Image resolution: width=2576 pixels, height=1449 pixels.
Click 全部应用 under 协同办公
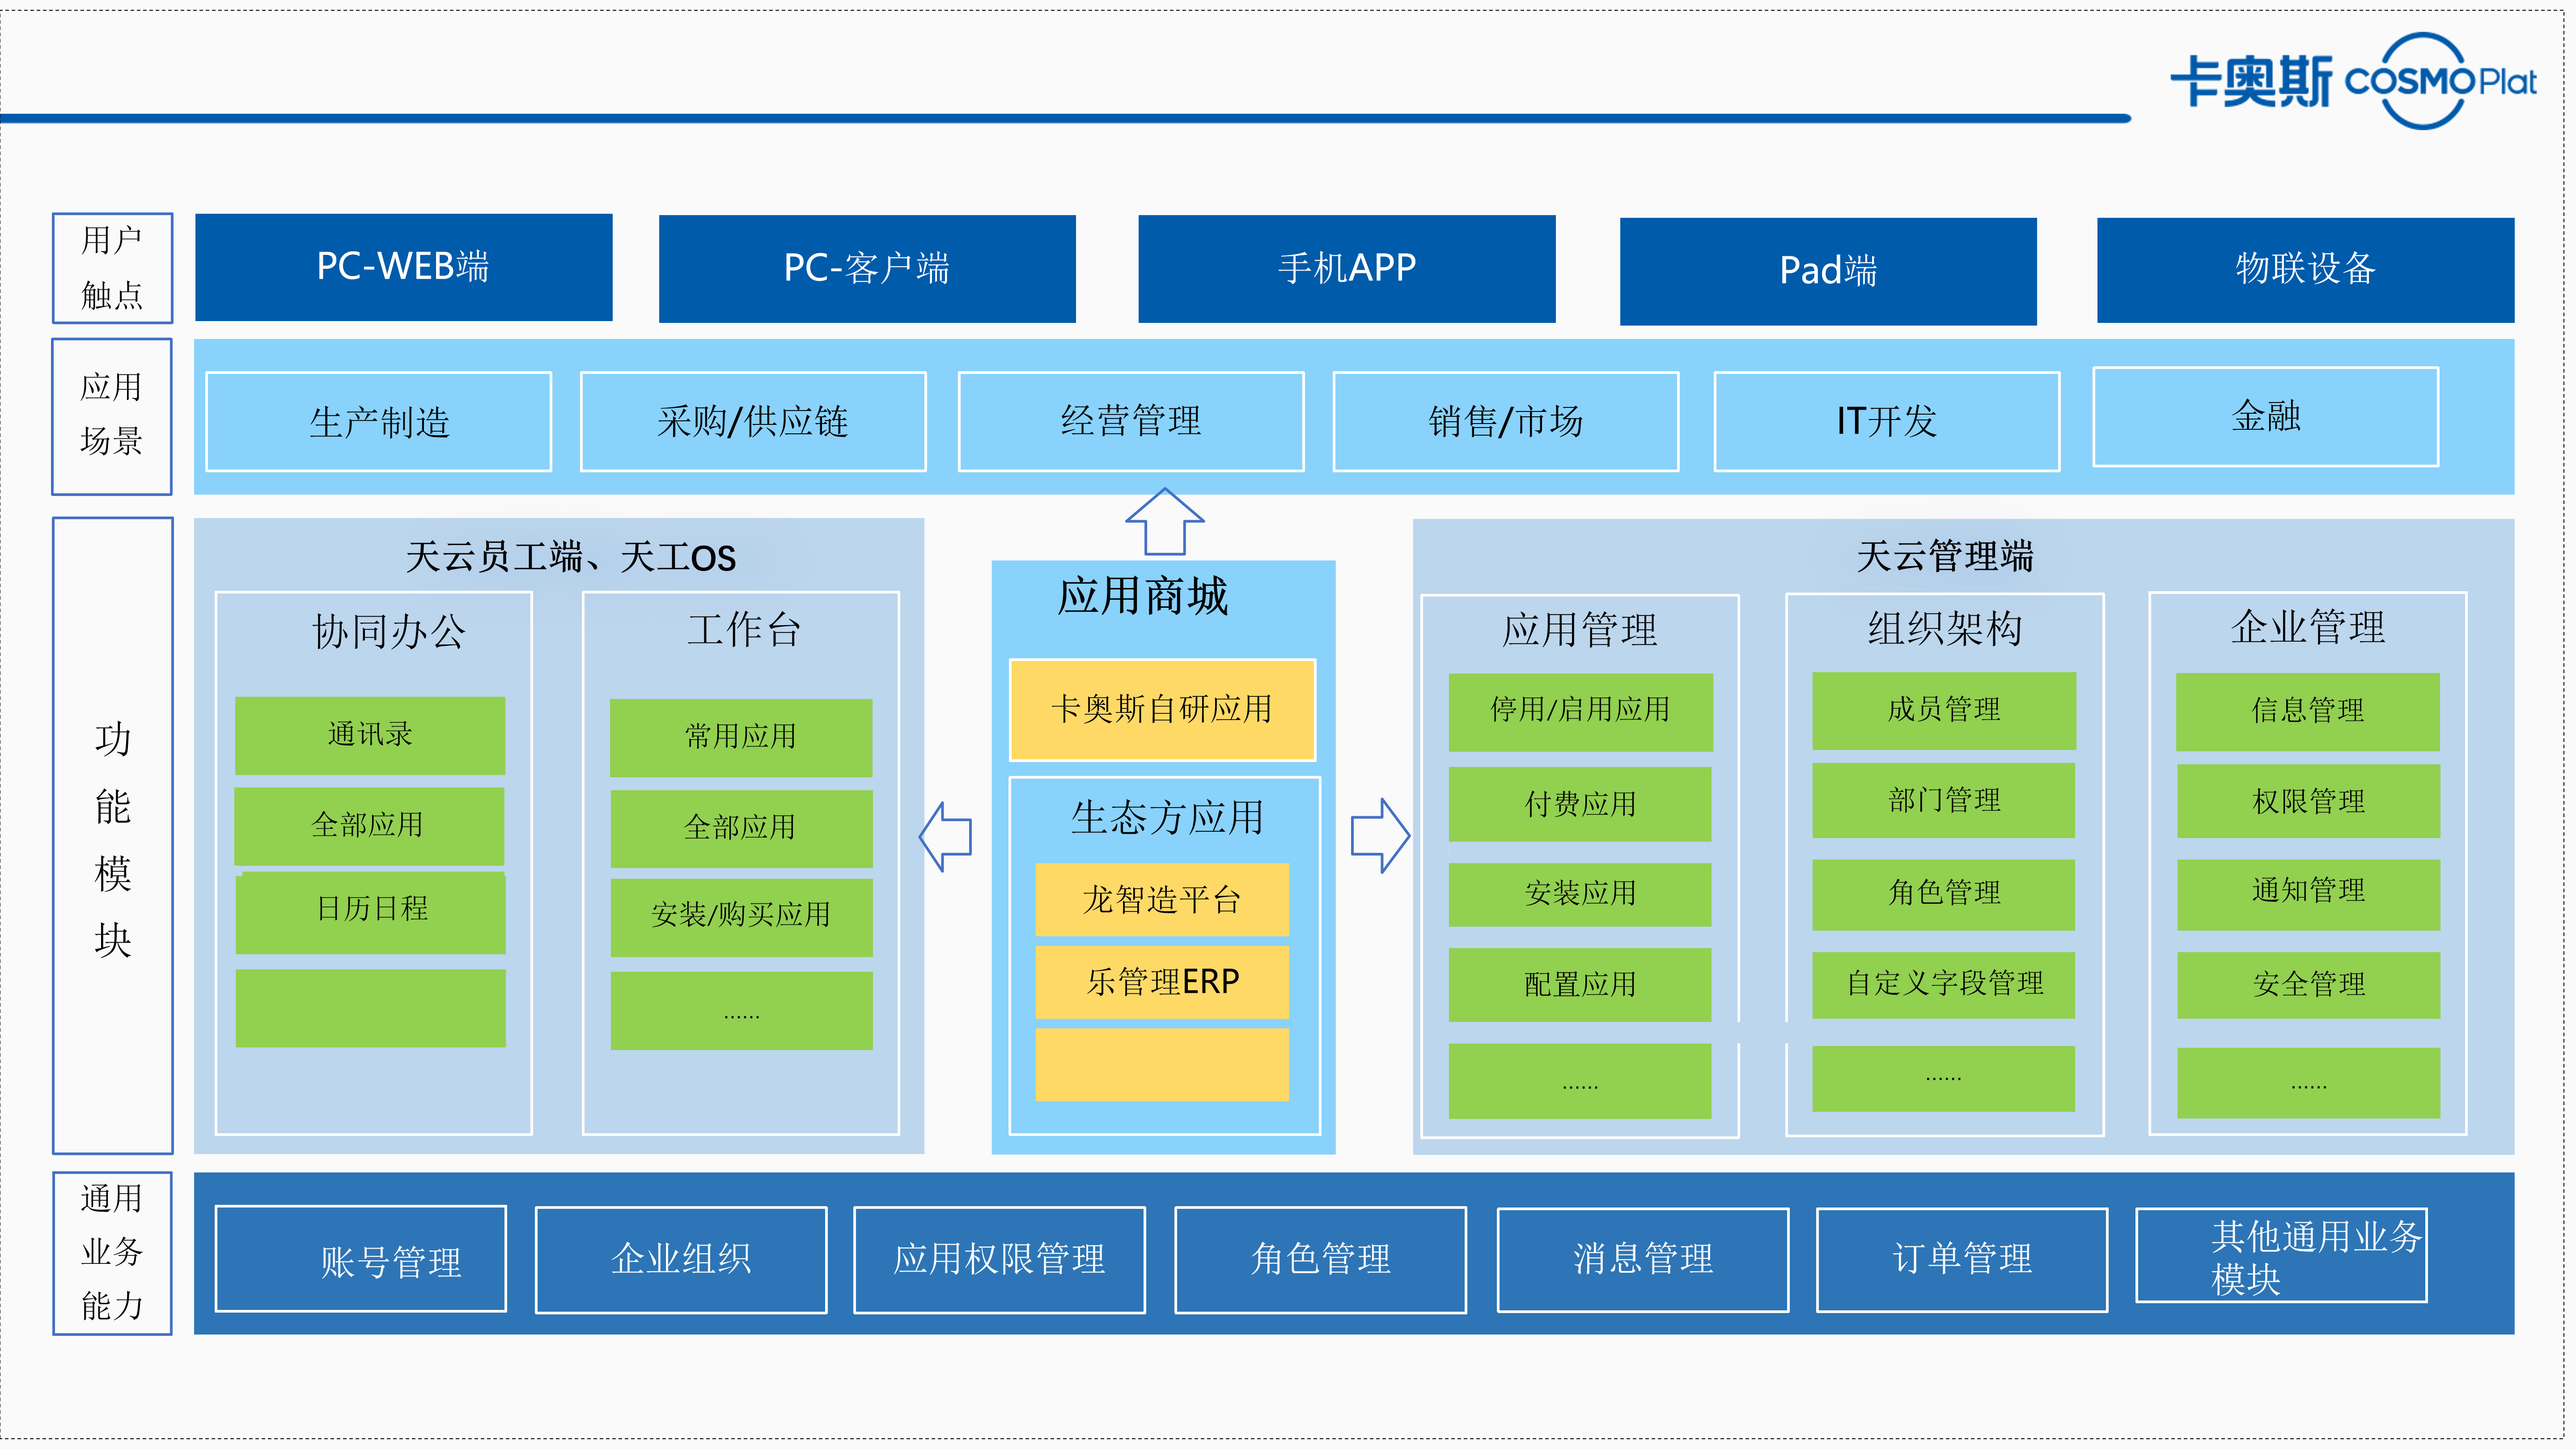coord(369,826)
